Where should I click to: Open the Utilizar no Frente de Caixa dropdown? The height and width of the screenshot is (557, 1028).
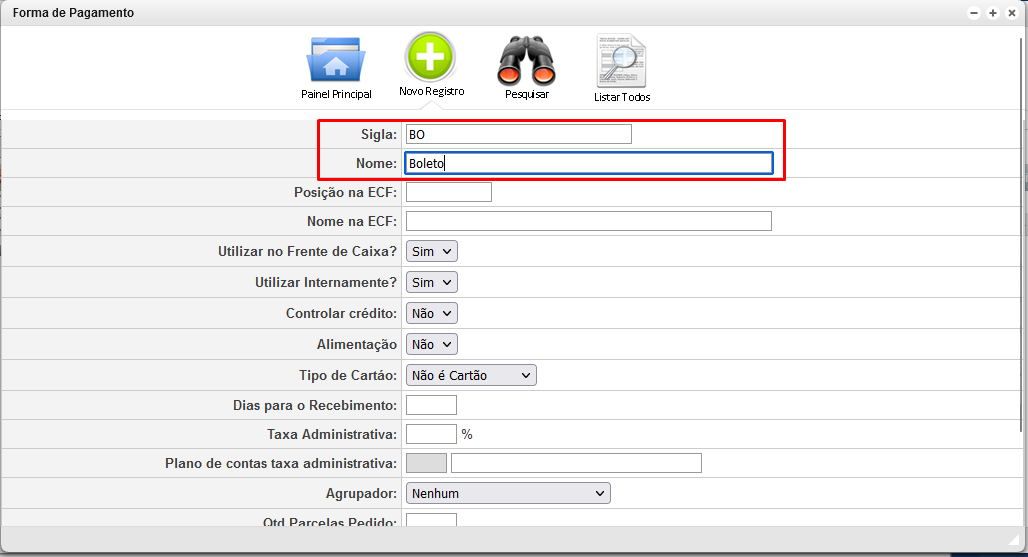click(431, 252)
